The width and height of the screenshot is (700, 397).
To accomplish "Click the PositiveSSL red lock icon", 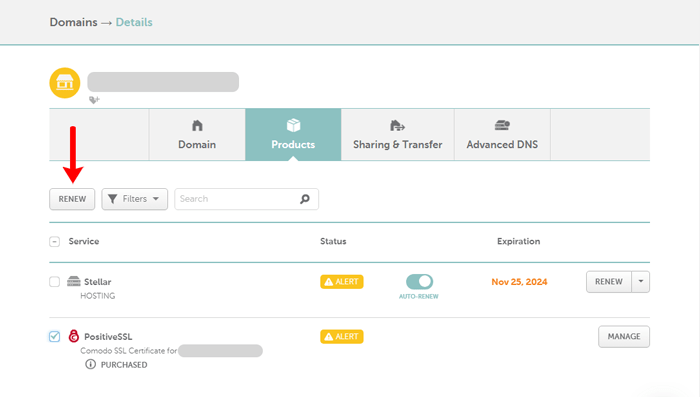I will pos(74,336).
